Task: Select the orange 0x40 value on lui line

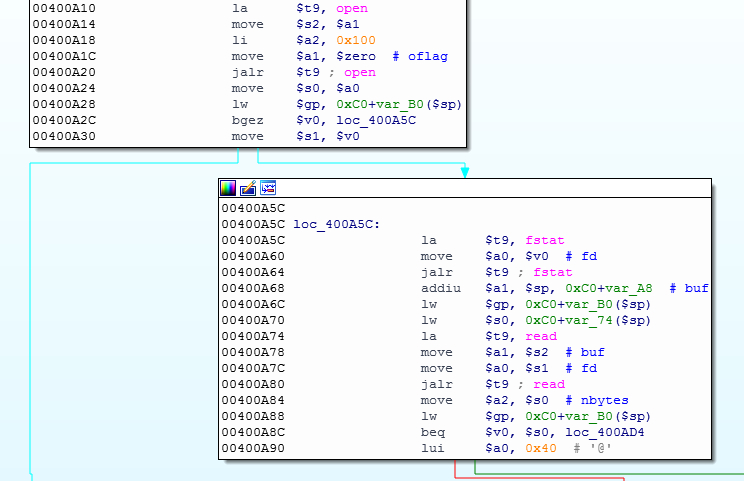Action: point(541,449)
